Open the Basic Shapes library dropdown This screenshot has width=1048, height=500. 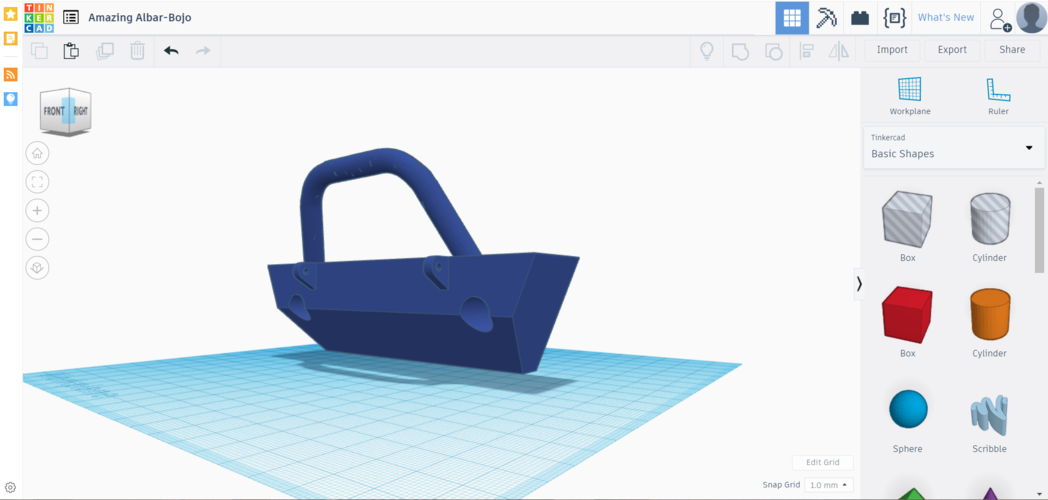[954, 147]
